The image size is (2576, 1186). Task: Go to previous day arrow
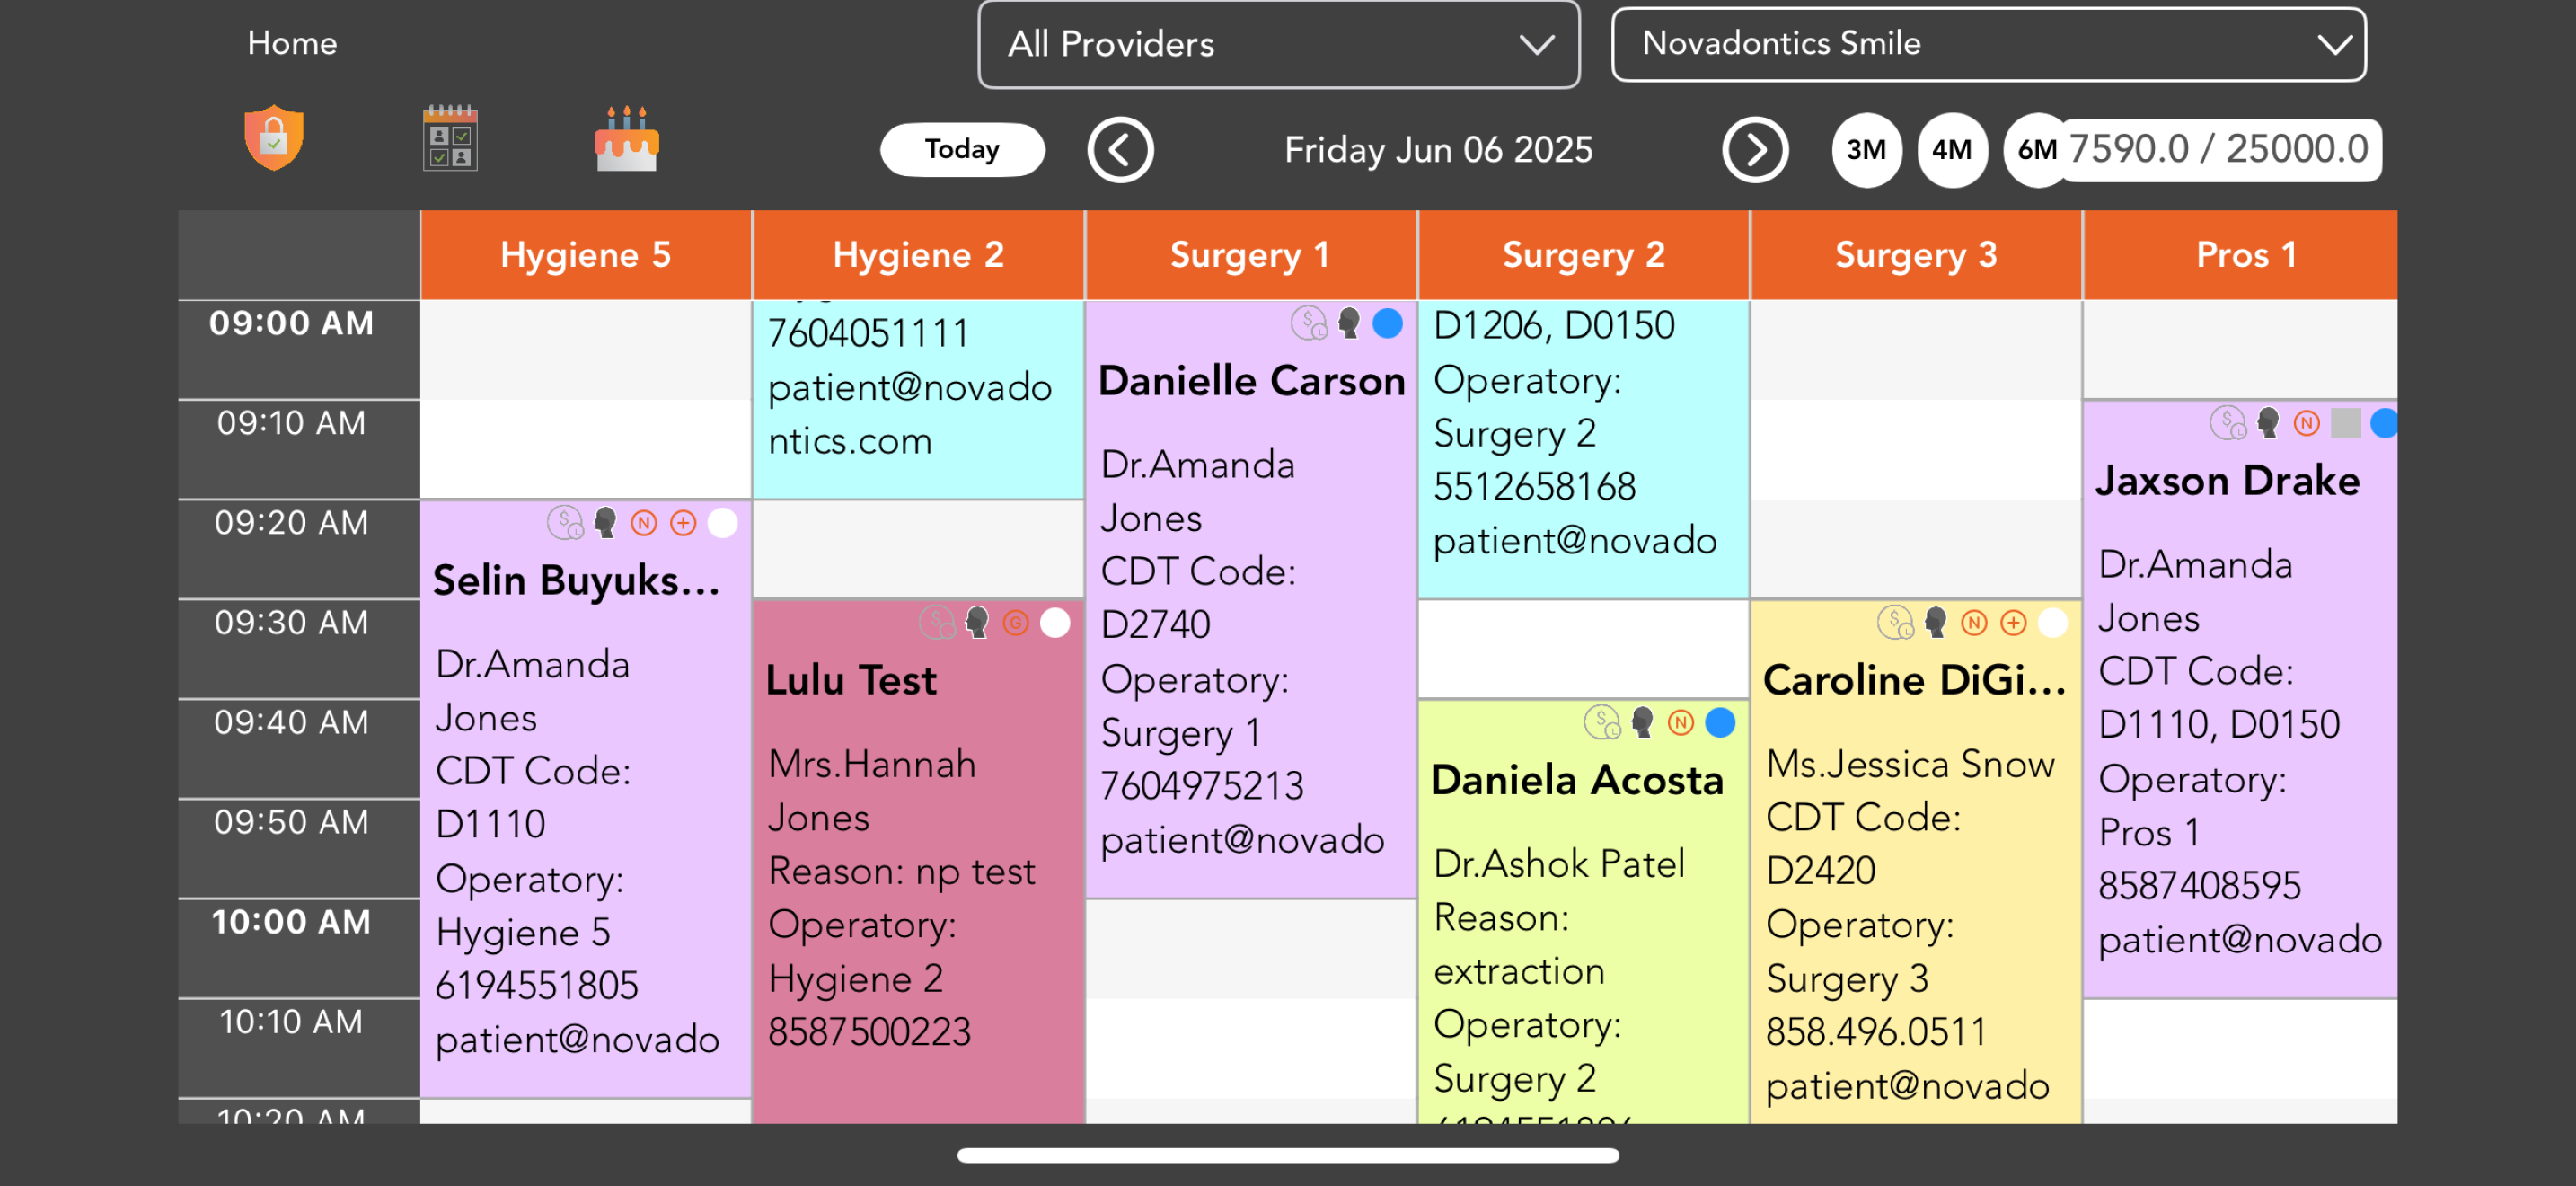(1120, 150)
